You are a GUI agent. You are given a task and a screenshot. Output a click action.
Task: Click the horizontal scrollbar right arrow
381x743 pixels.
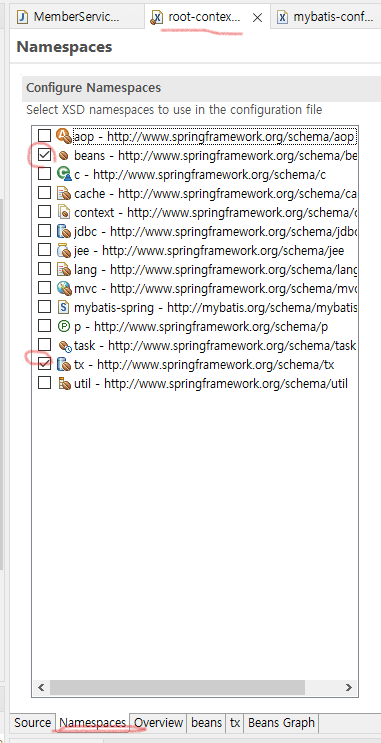[x=349, y=687]
